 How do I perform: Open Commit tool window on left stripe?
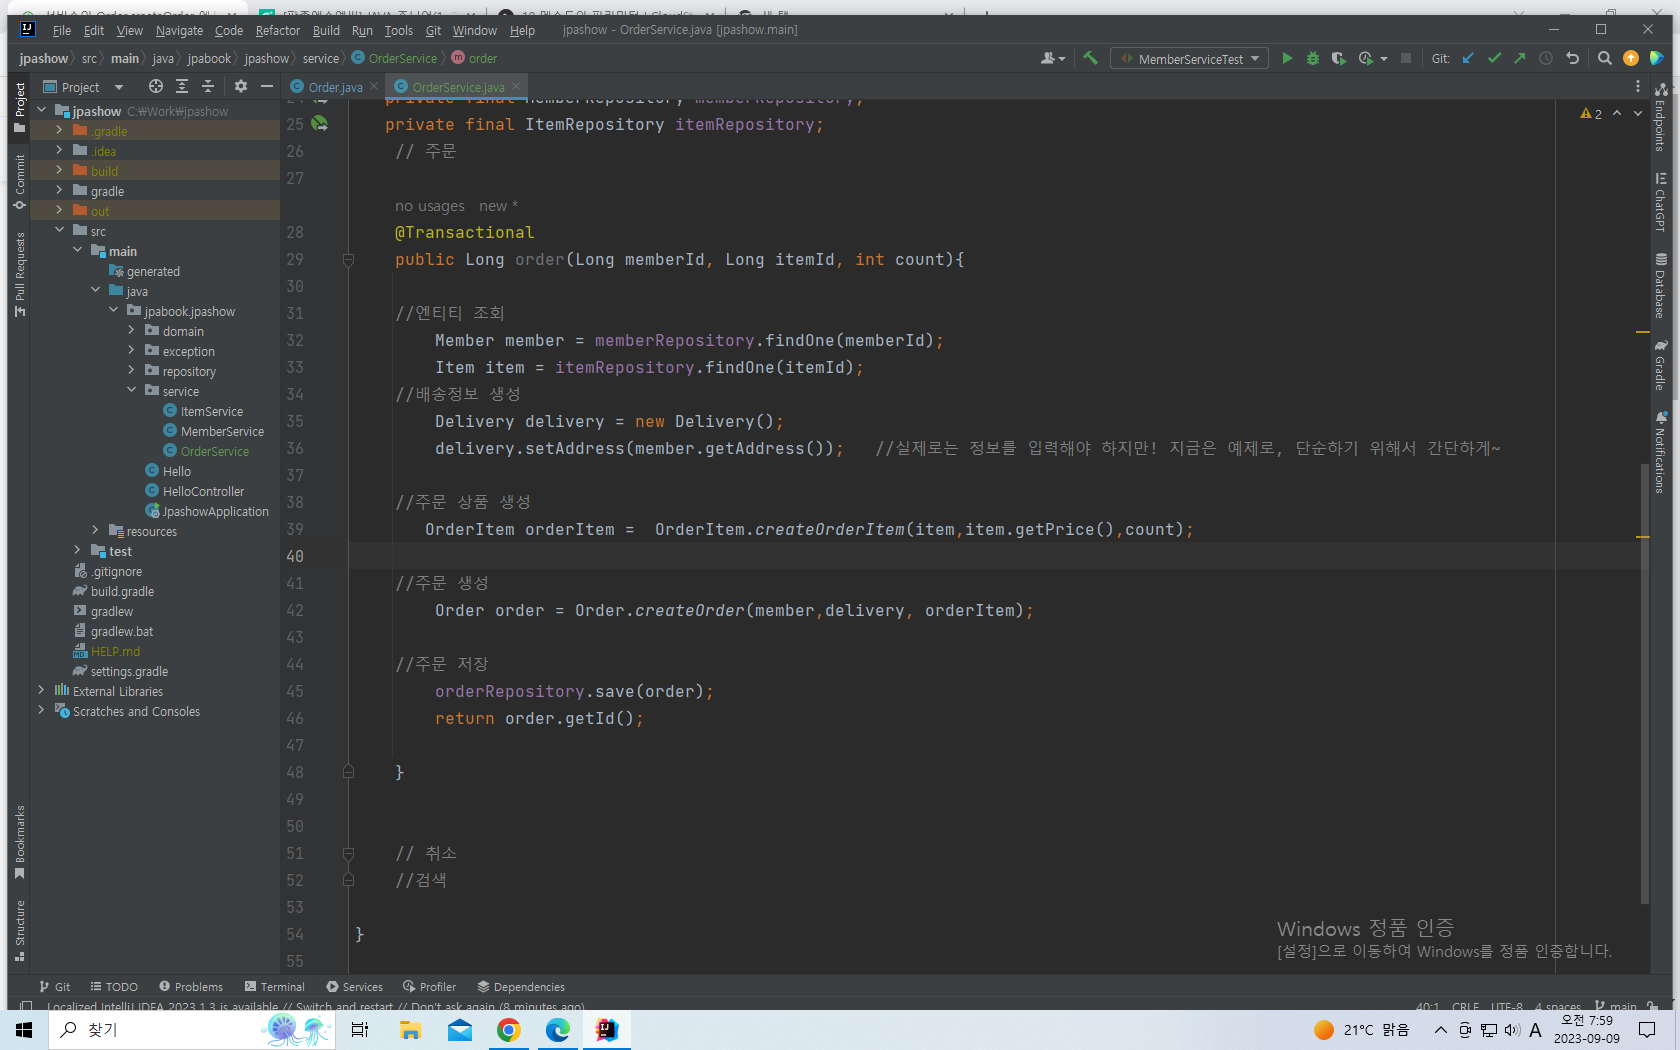tap(19, 181)
